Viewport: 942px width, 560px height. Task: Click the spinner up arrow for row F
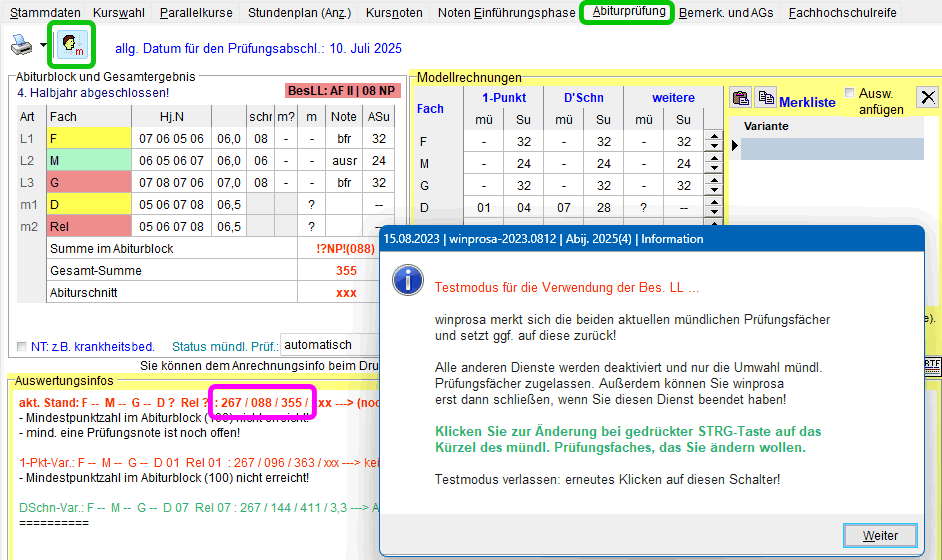(x=714, y=137)
